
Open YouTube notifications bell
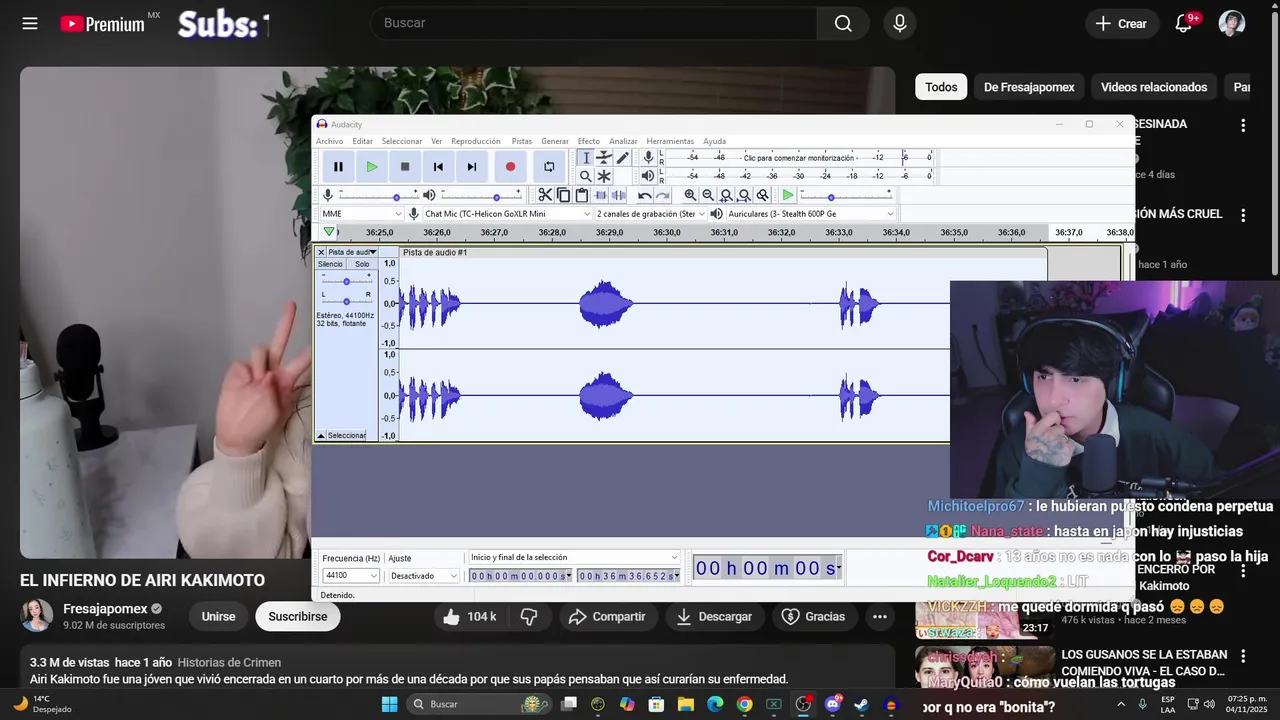1184,23
